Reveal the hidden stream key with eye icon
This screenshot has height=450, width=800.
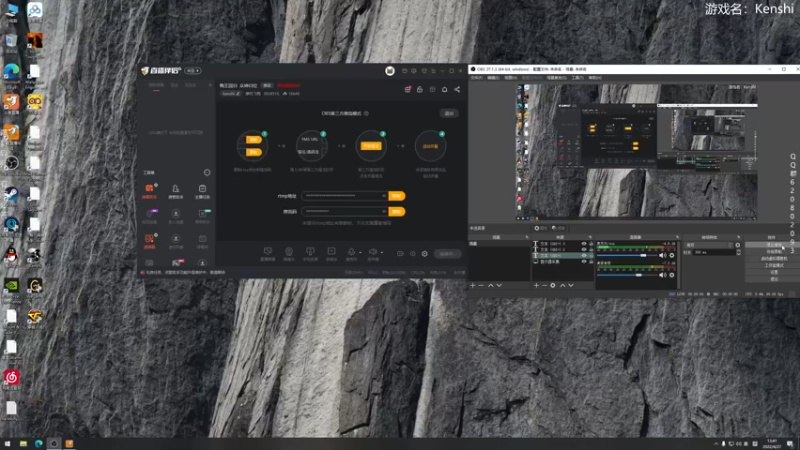[384, 211]
